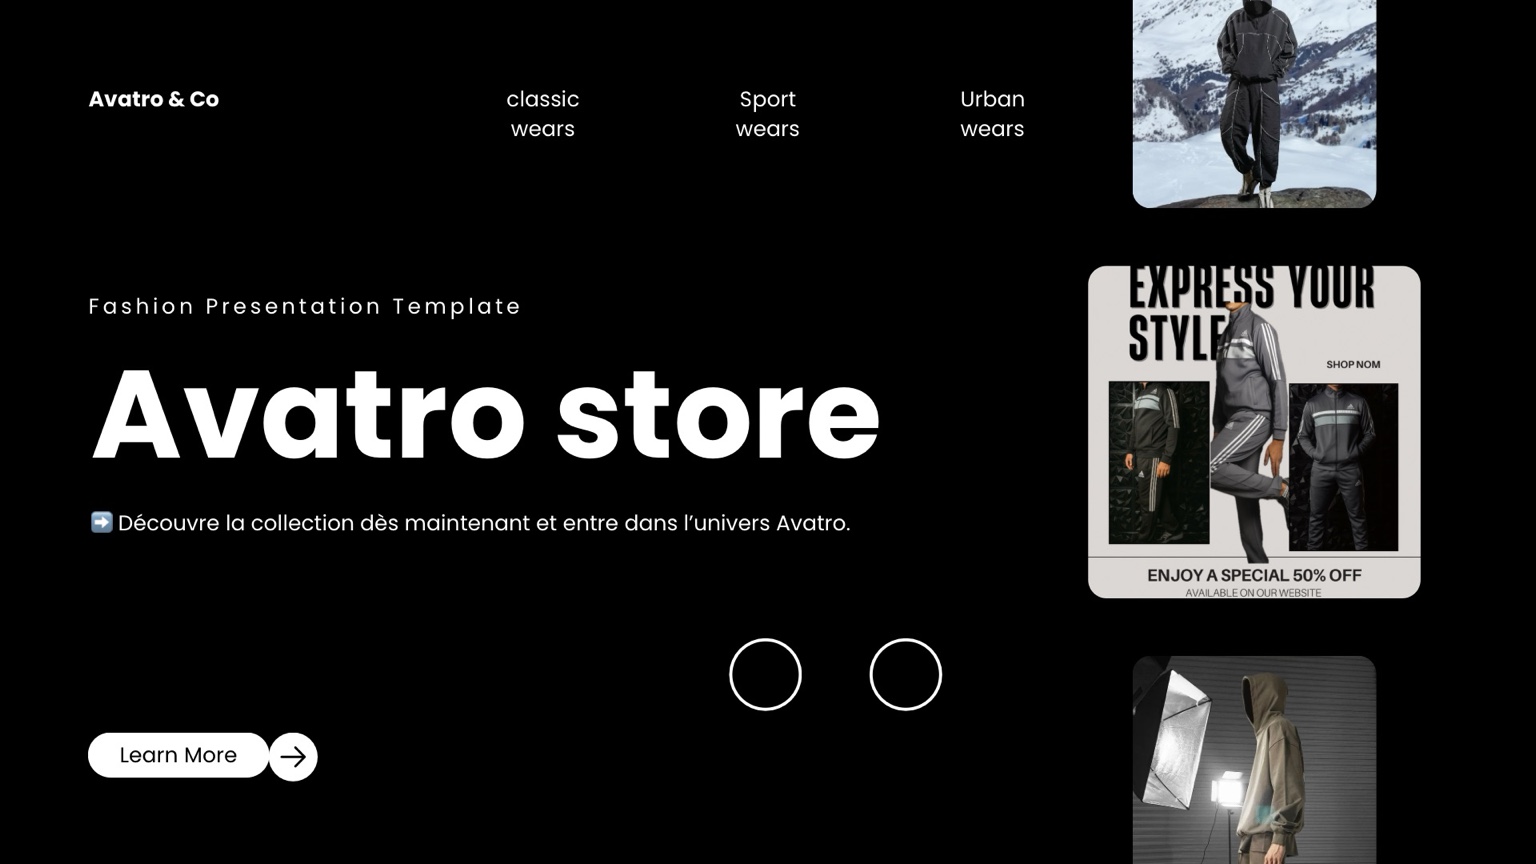The height and width of the screenshot is (864, 1536).
Task: Select the left empty circle outline
Action: coord(765,675)
